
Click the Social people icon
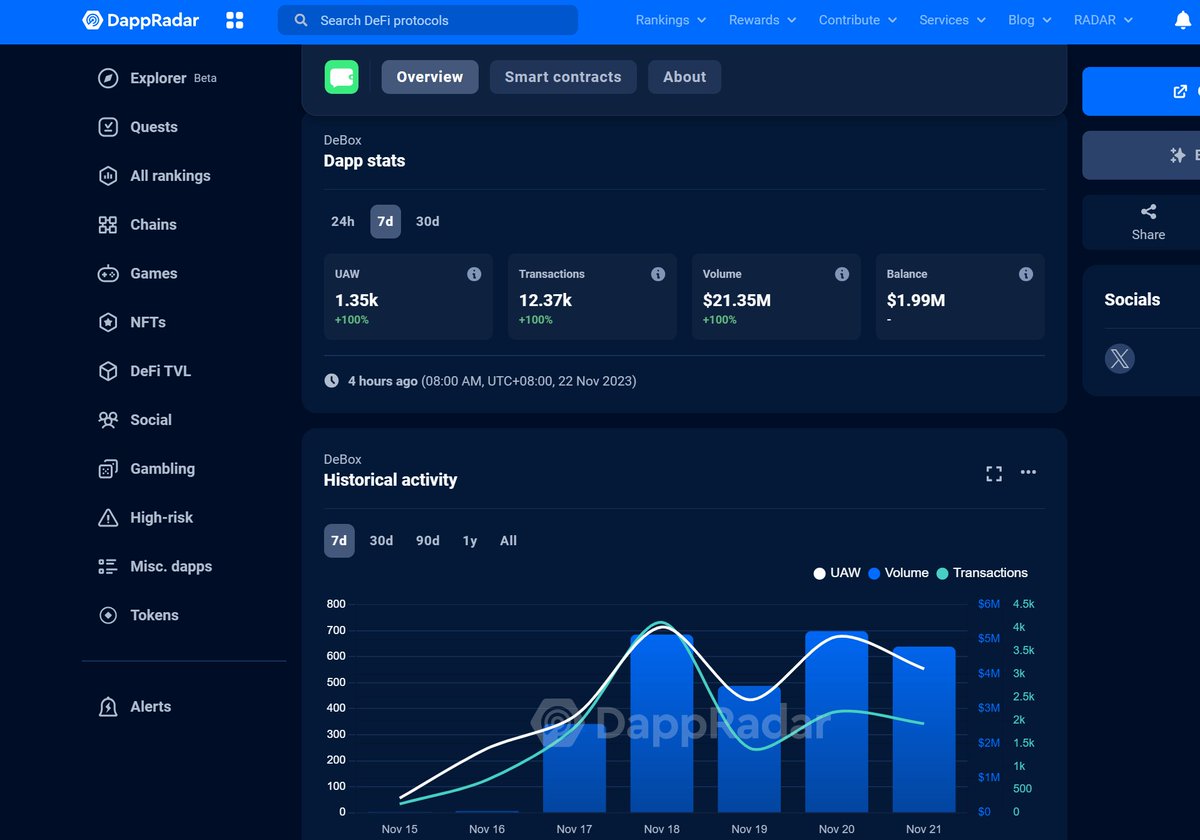(108, 420)
